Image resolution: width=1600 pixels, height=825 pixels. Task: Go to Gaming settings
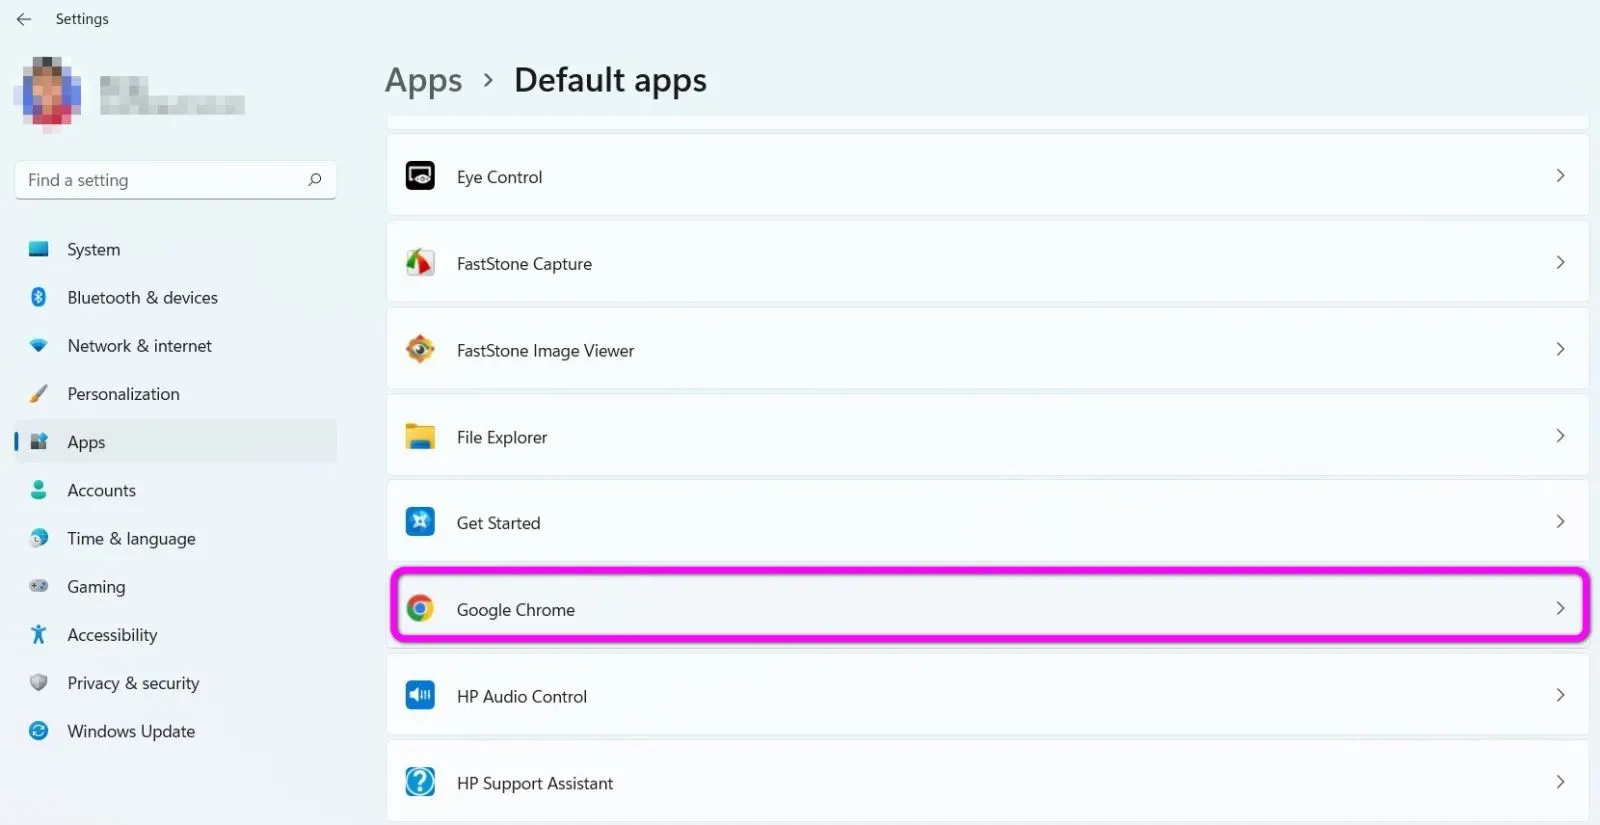(176, 586)
